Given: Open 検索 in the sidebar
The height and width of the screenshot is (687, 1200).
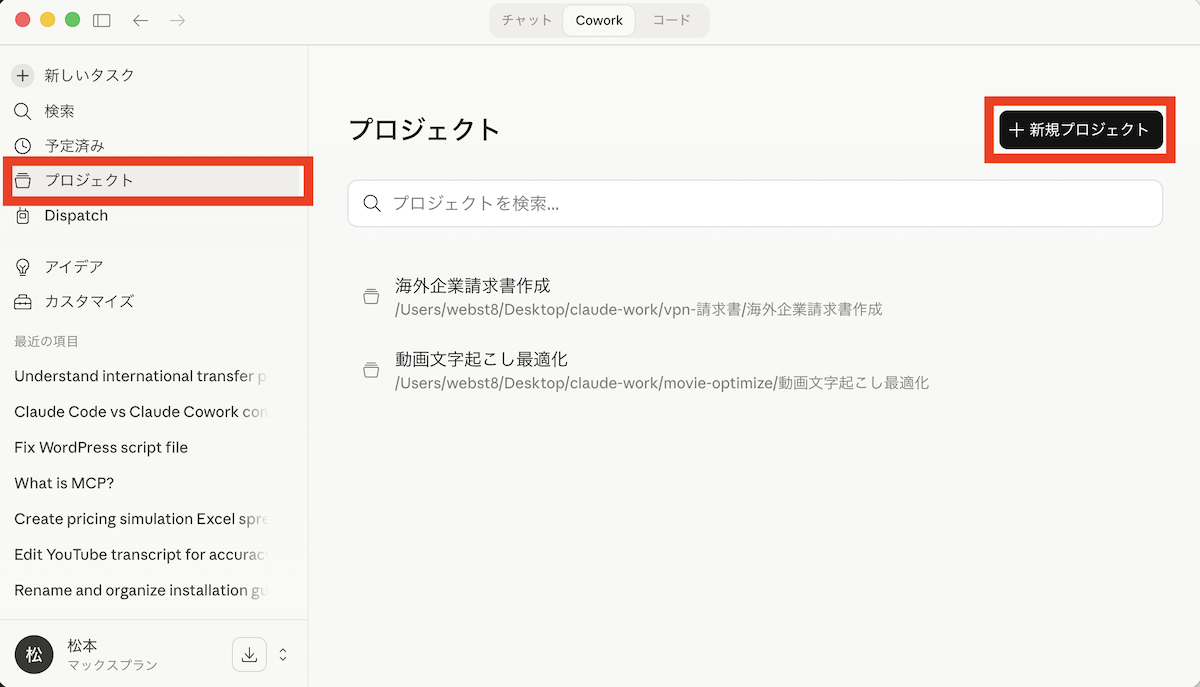Looking at the screenshot, I should (59, 111).
